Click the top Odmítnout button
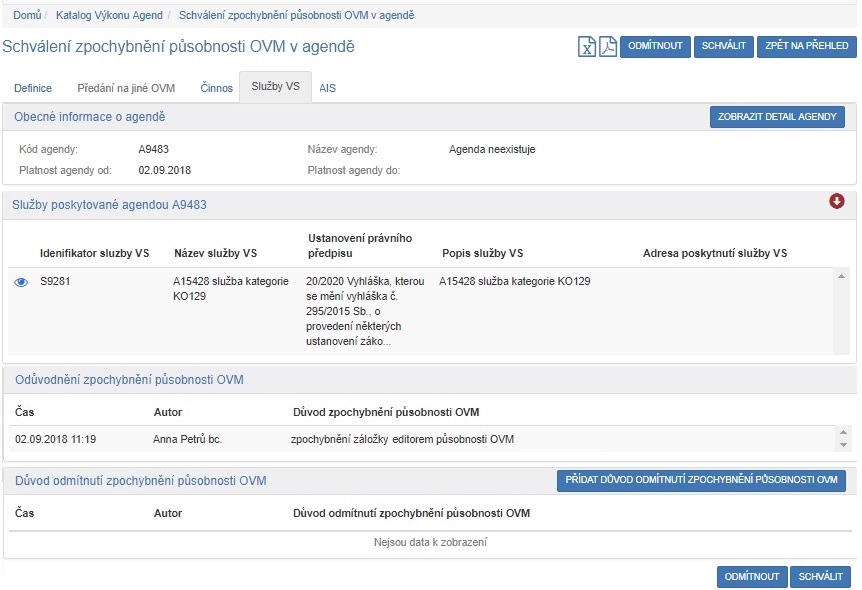The width and height of the screenshot is (862, 590). [655, 46]
